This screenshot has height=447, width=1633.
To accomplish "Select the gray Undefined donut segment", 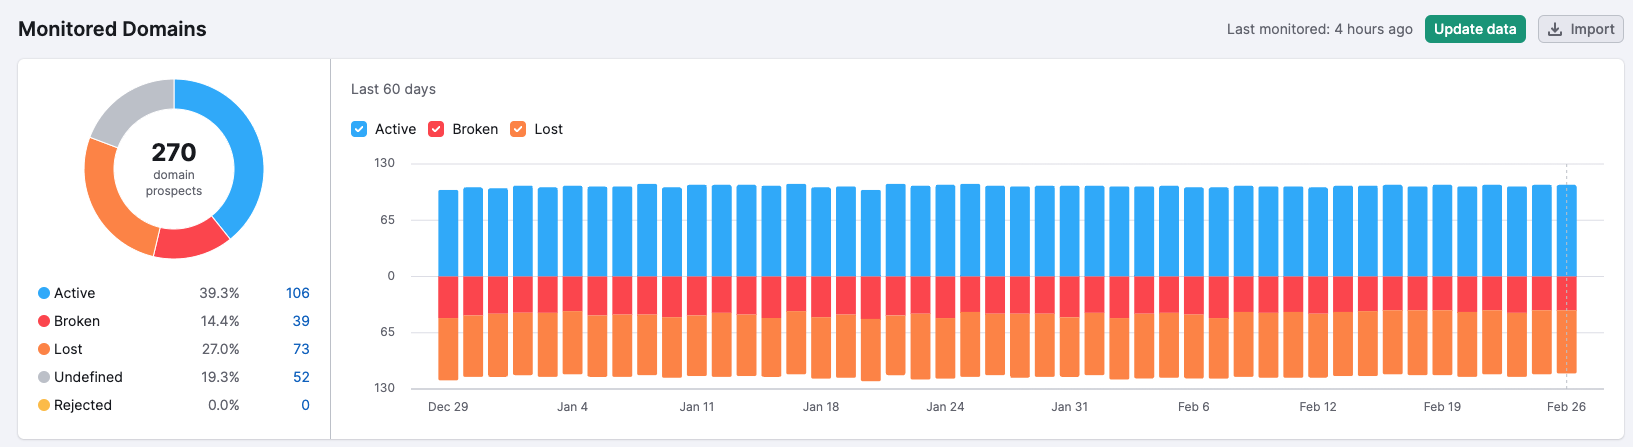I will pos(132,109).
